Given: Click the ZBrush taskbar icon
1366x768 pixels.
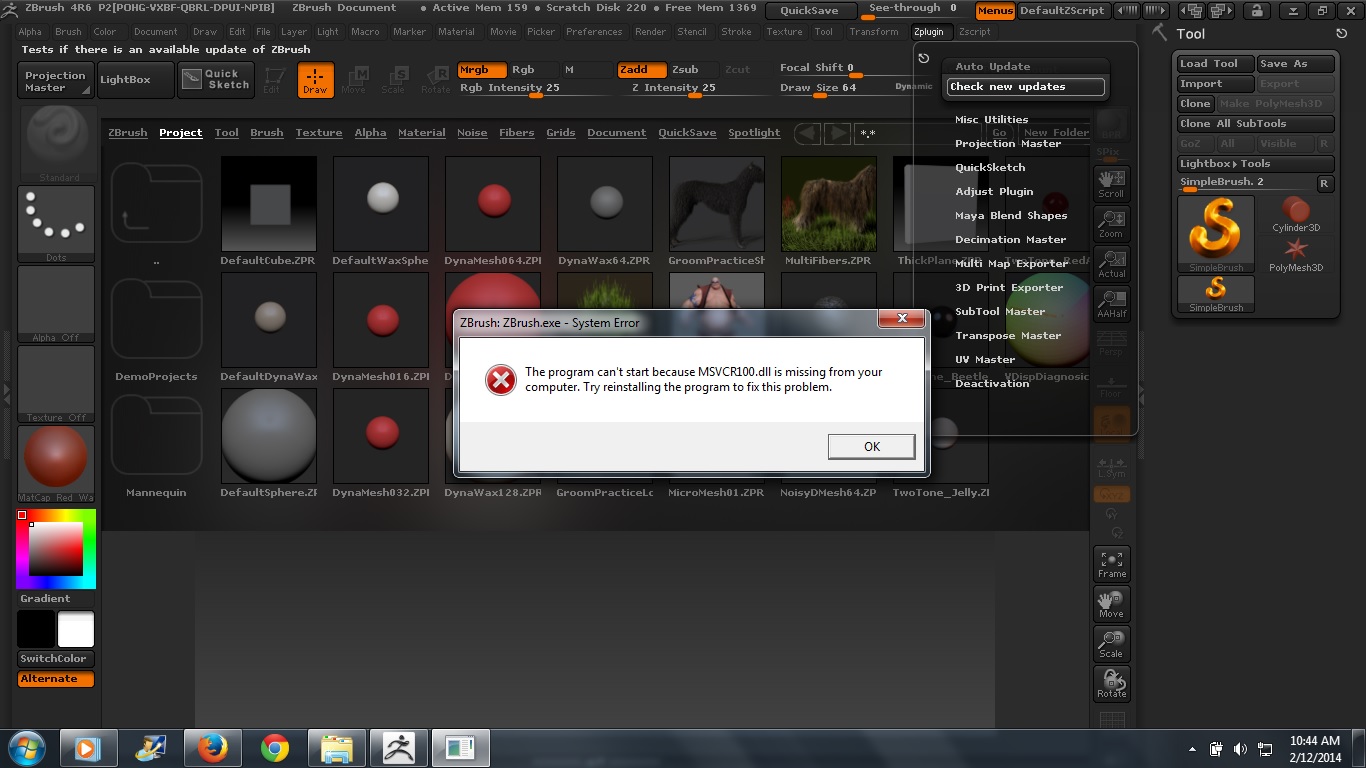Looking at the screenshot, I should [398, 748].
